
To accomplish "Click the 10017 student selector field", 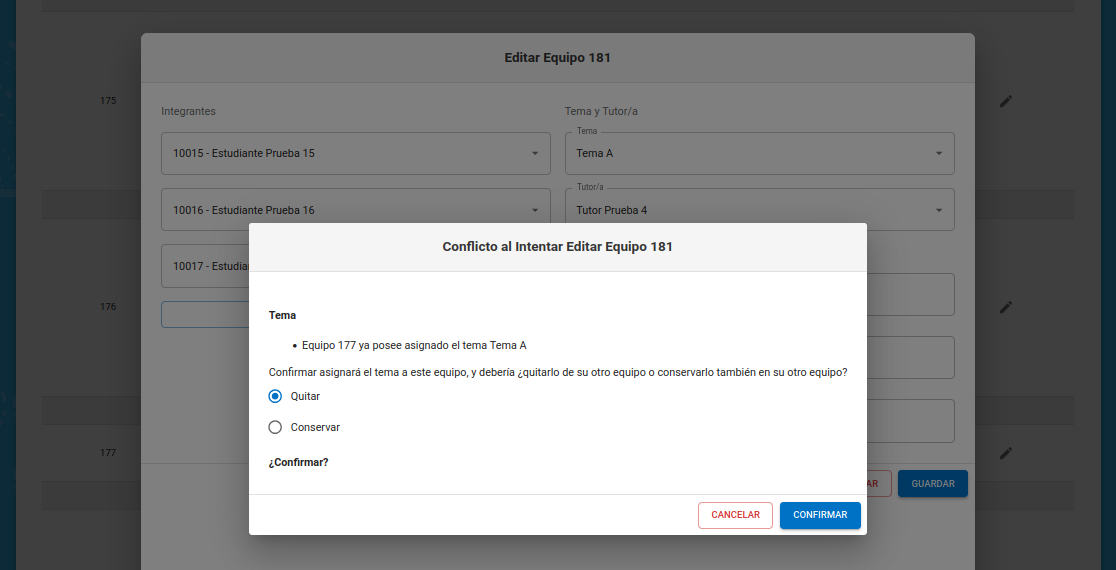I will (205, 266).
